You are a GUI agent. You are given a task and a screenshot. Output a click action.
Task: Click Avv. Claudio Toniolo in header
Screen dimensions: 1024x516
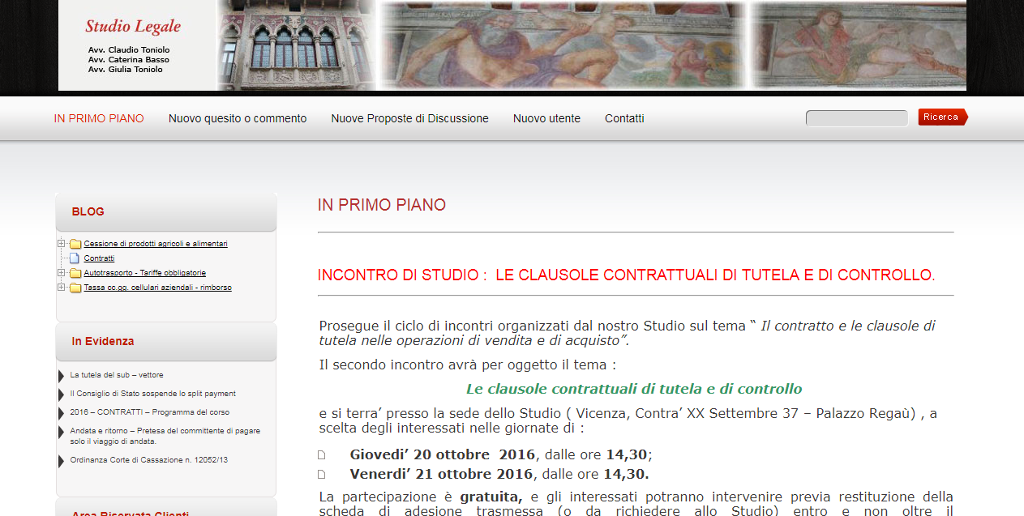click(x=129, y=50)
